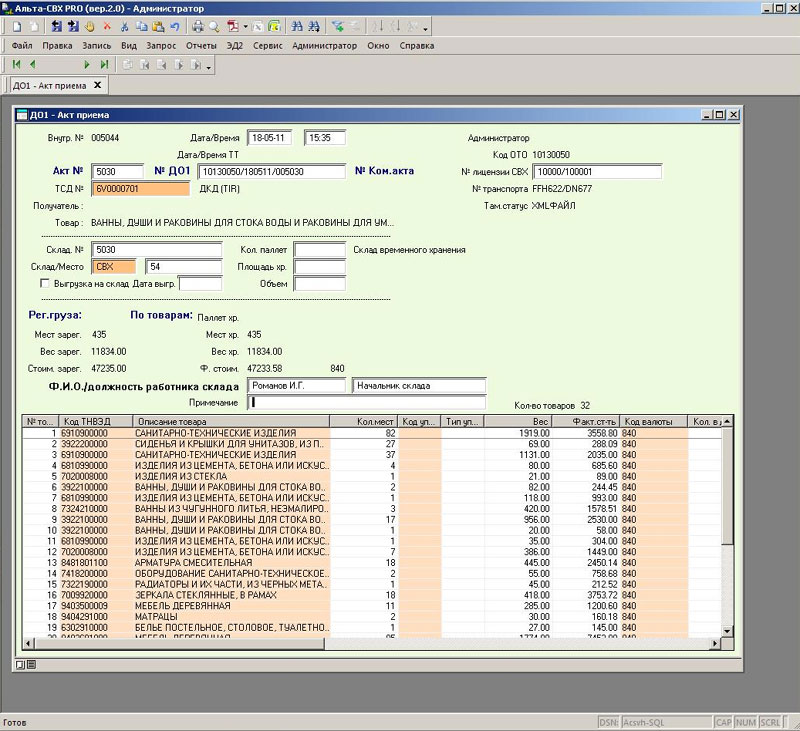The height and width of the screenshot is (731, 800).
Task: Click the scissors Cut icon
Action: 124,26
